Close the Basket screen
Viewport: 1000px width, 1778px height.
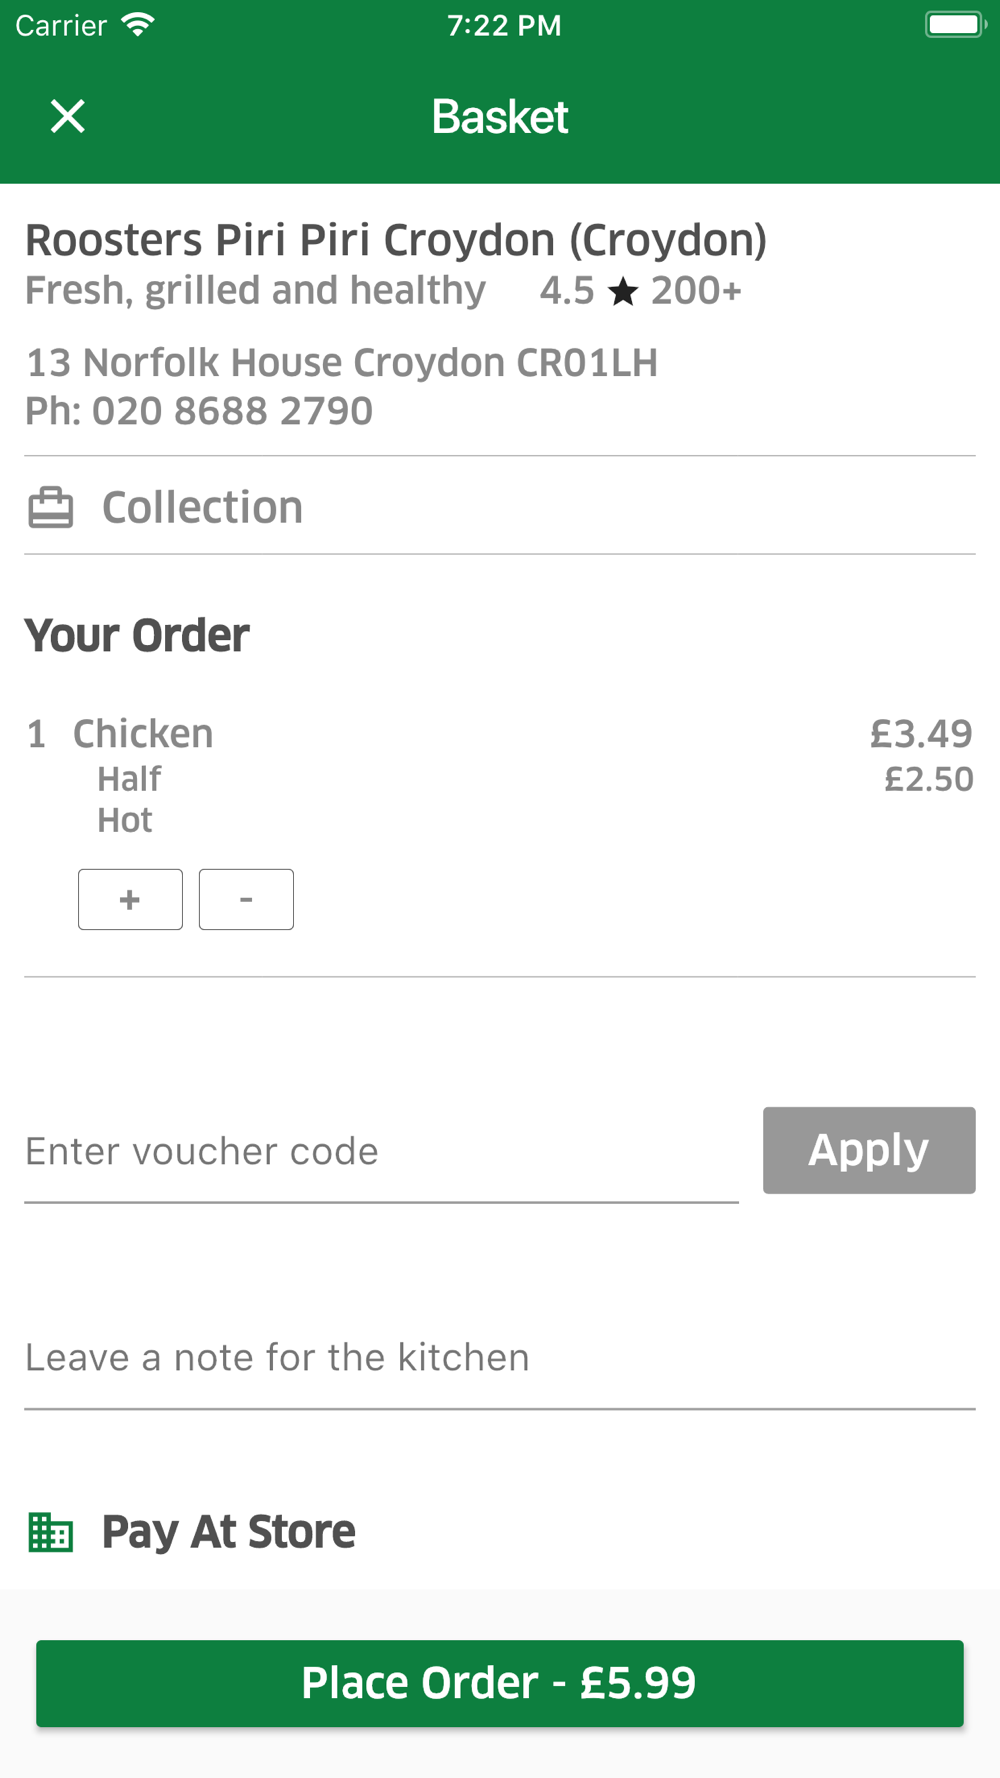(x=68, y=116)
